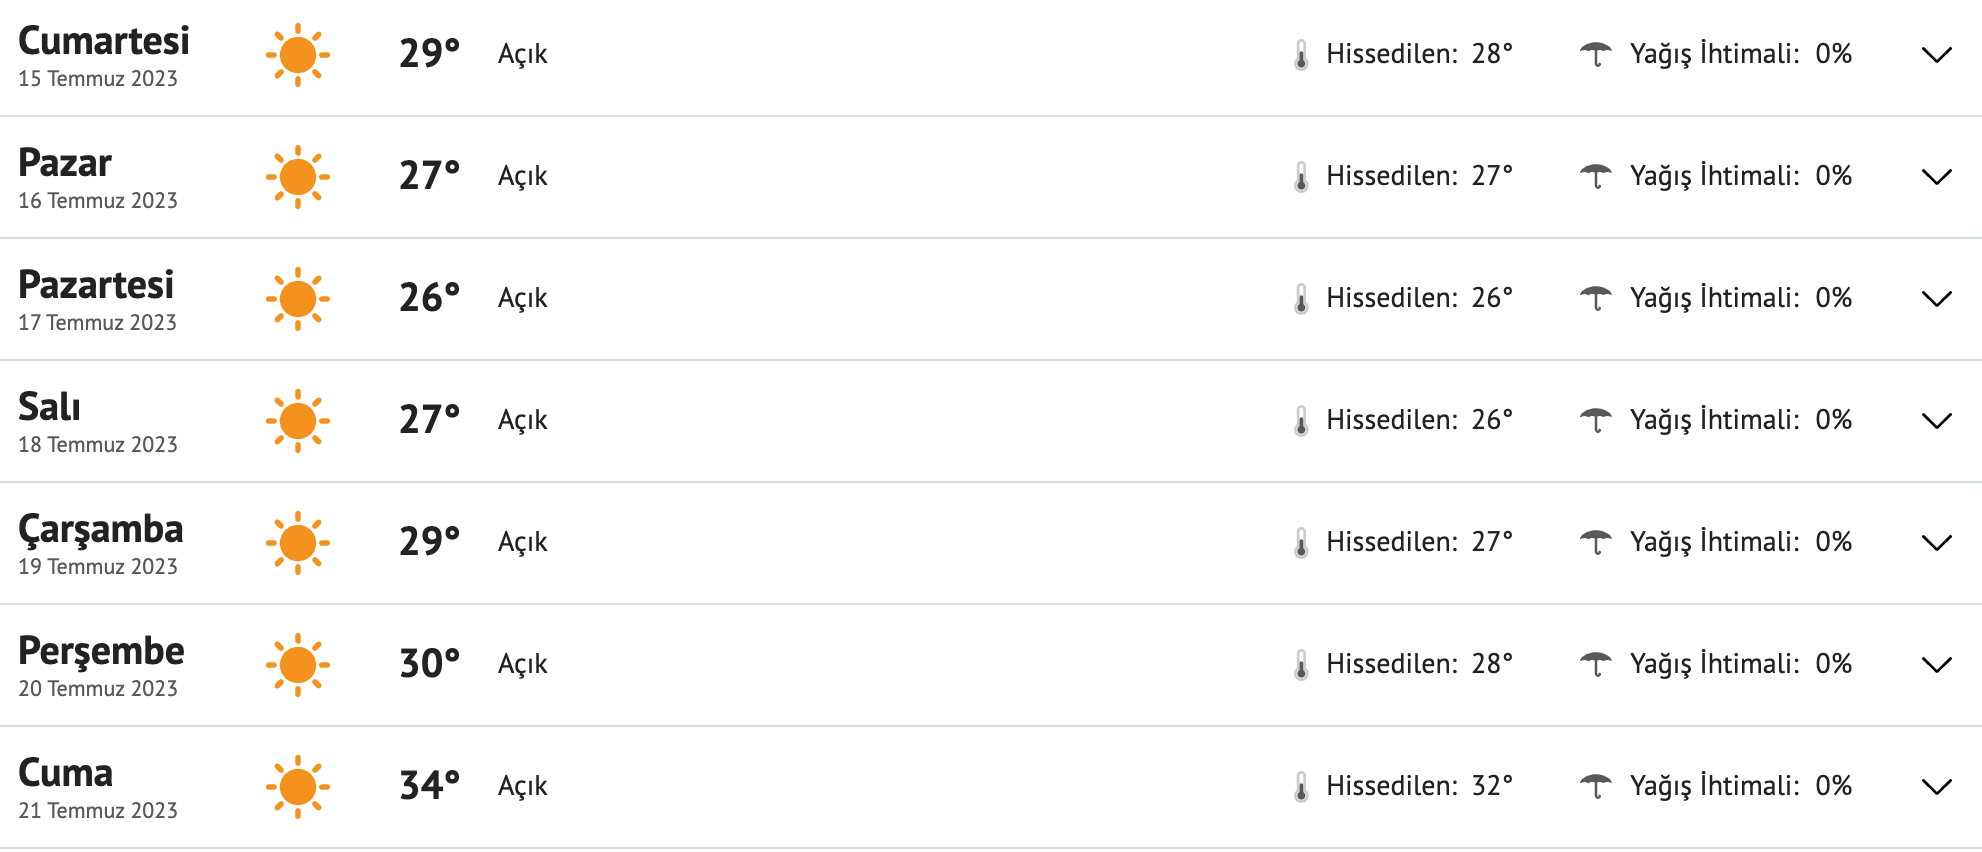This screenshot has height=852, width=1982.
Task: Click Hissedilen: 26° in Pazartesi row
Action: point(1419,298)
